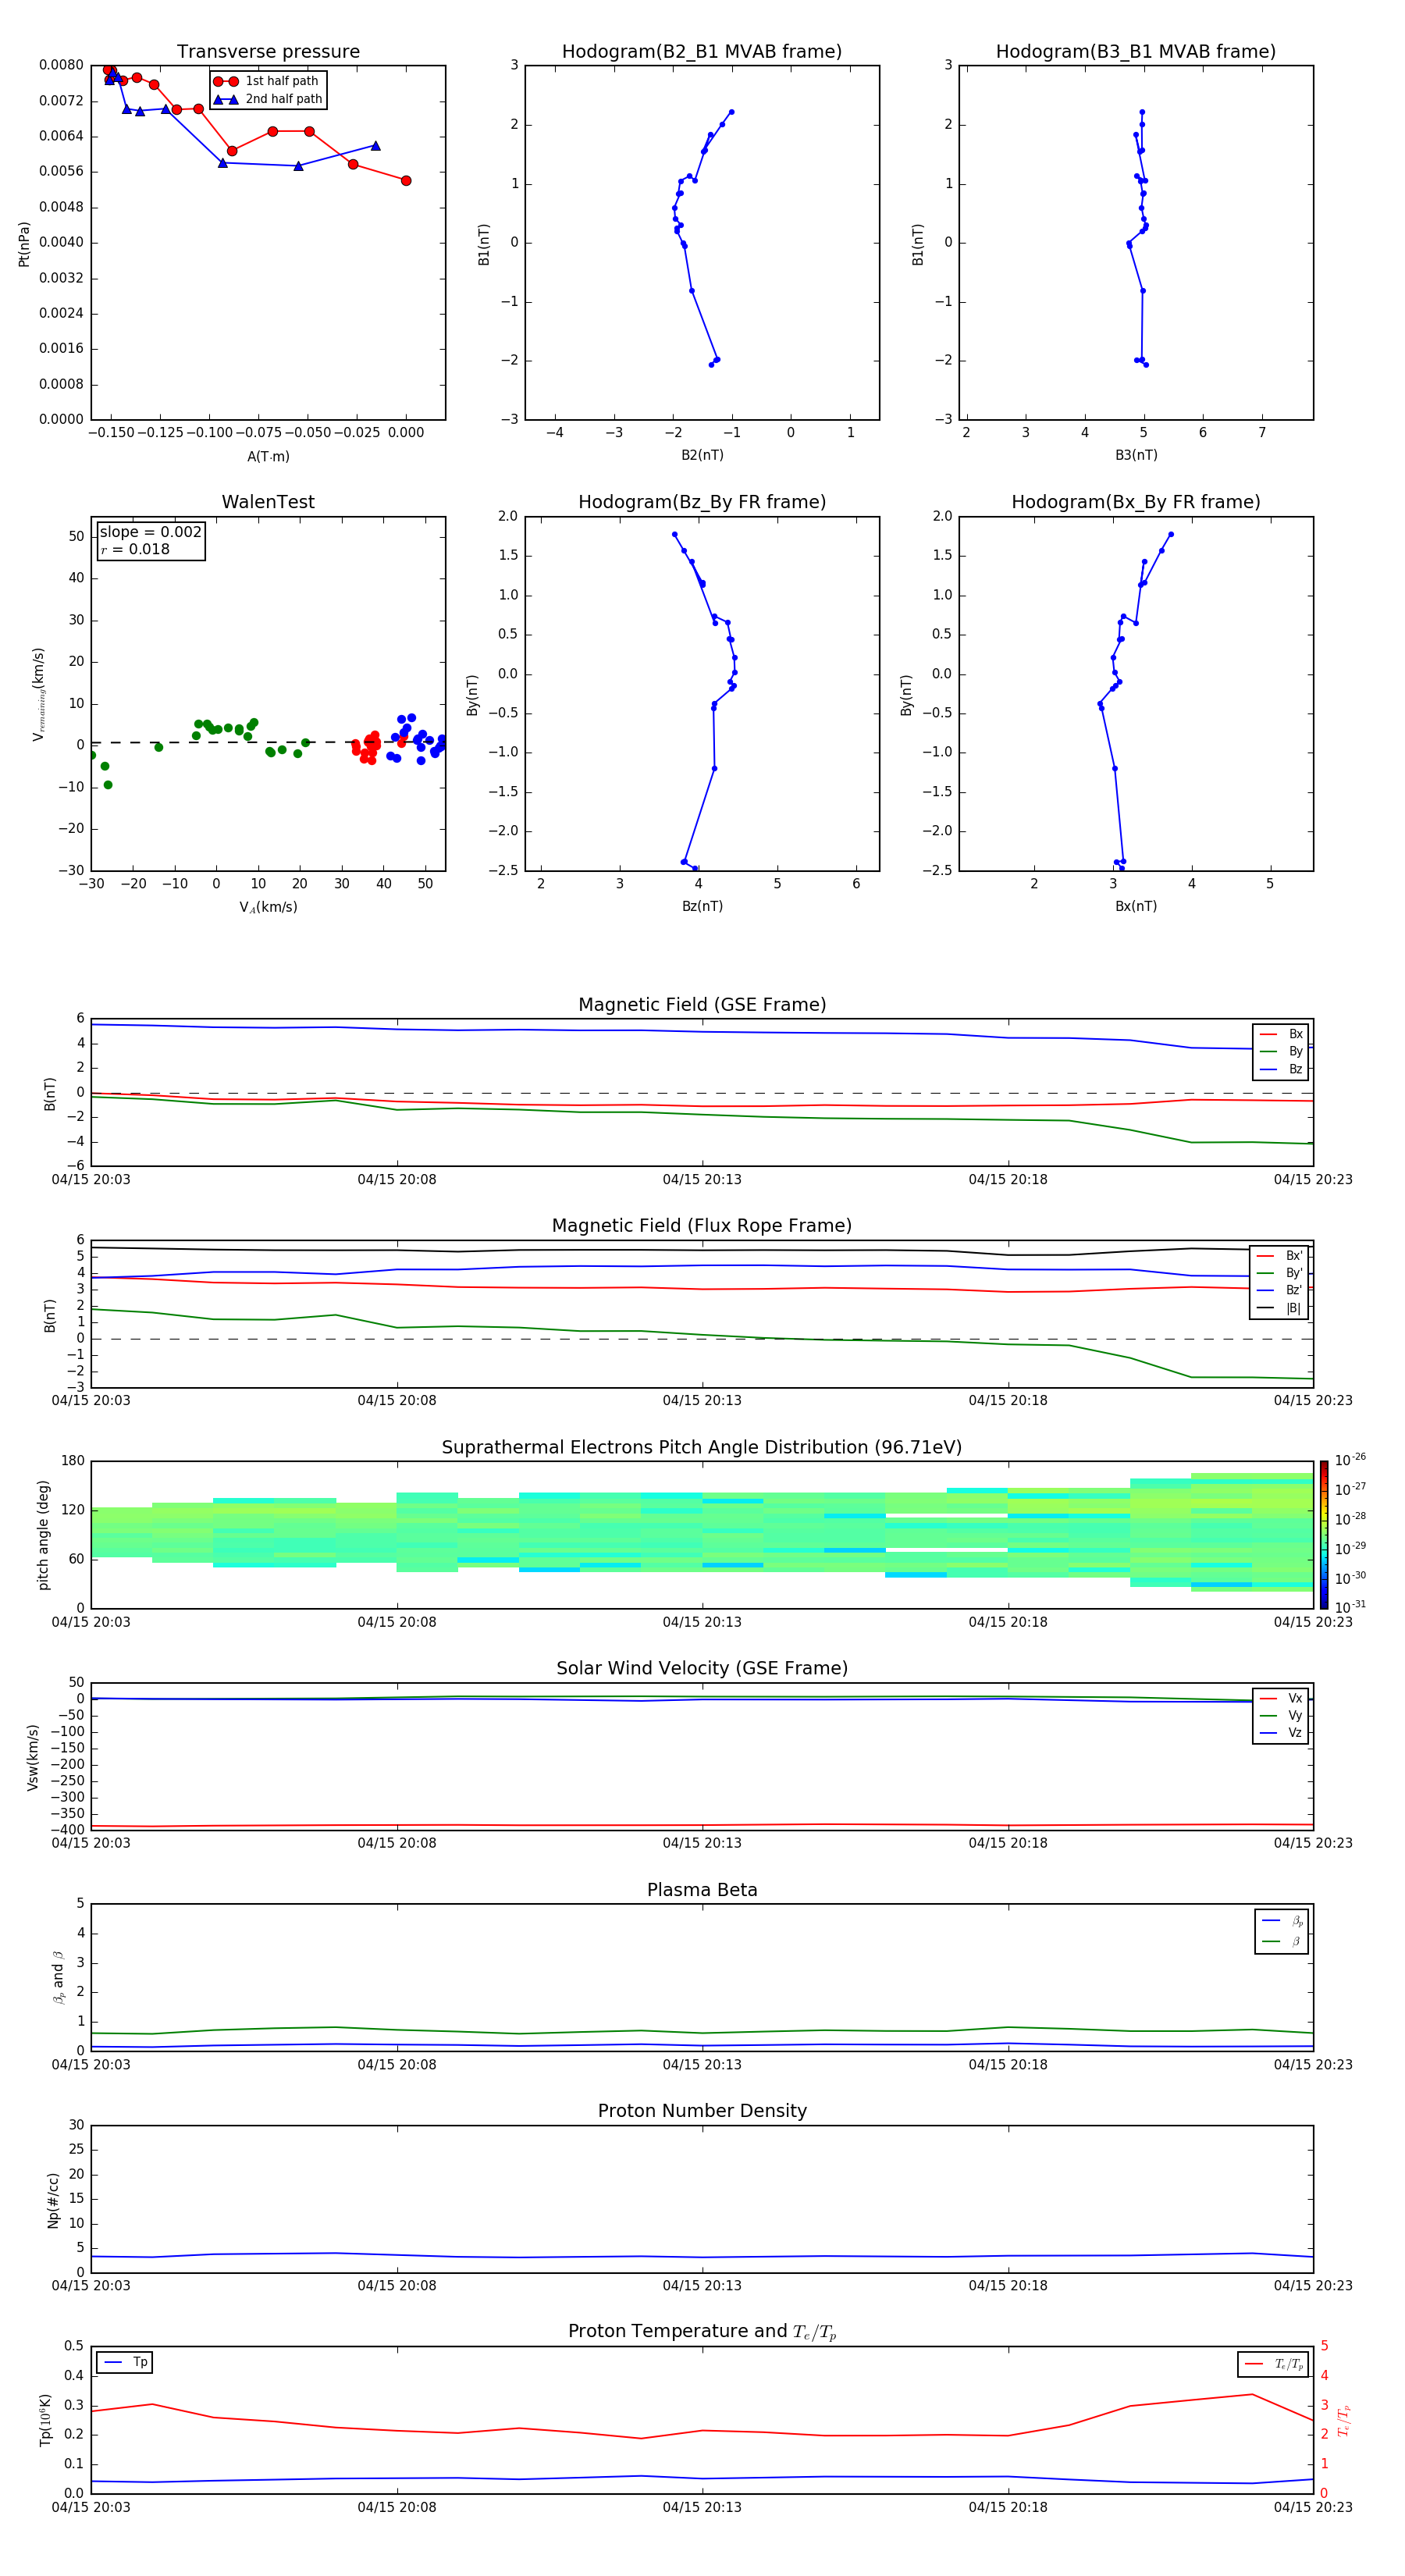Click '04/15 20:08' tick under Plasma Beta

(397, 2065)
